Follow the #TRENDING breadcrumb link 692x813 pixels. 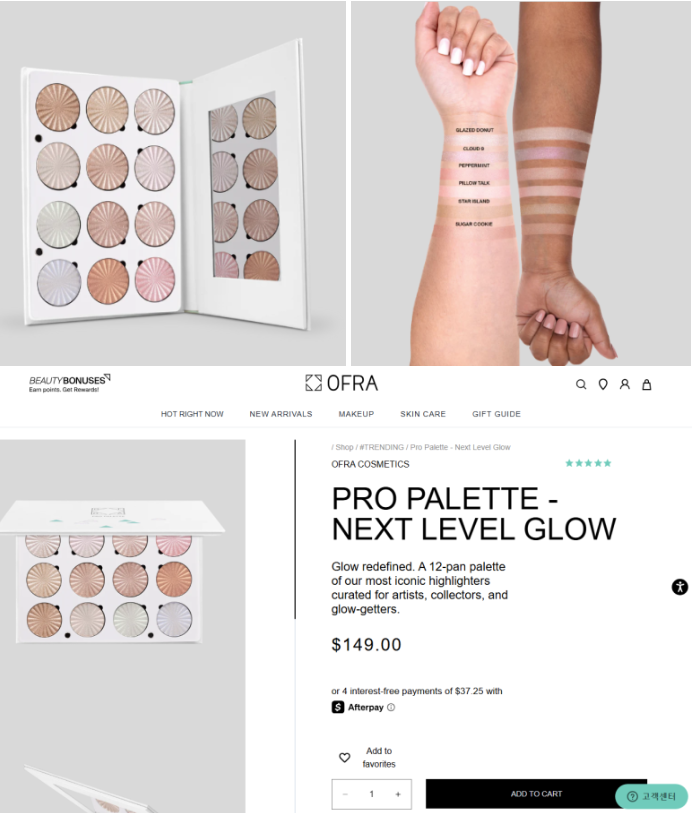[382, 447]
